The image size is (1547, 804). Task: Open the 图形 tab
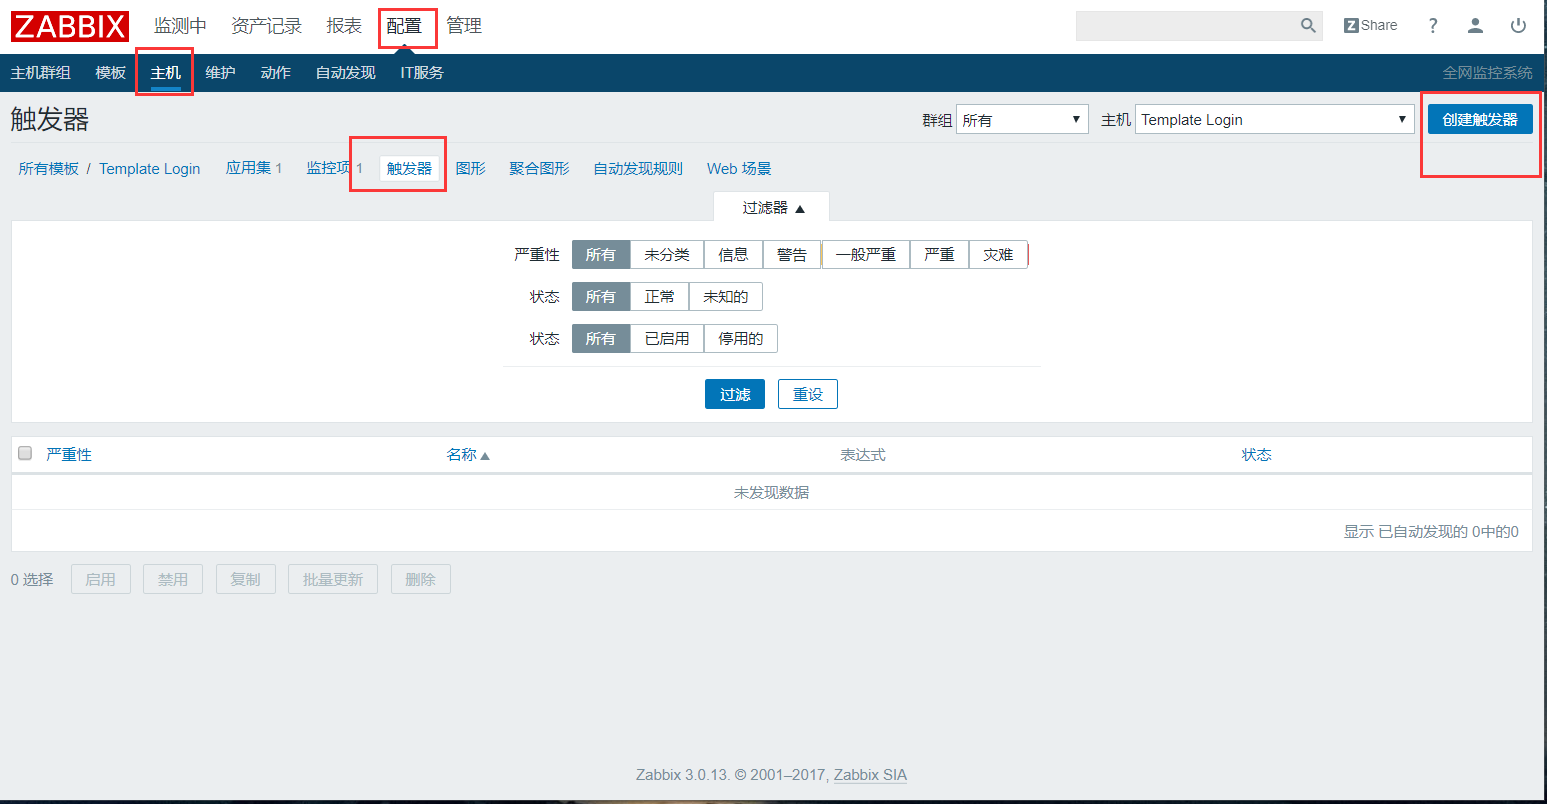pyautogui.click(x=471, y=168)
